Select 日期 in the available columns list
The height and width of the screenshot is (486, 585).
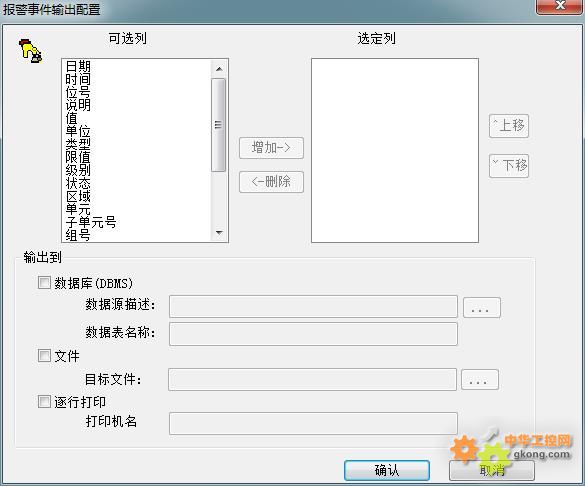tap(78, 66)
